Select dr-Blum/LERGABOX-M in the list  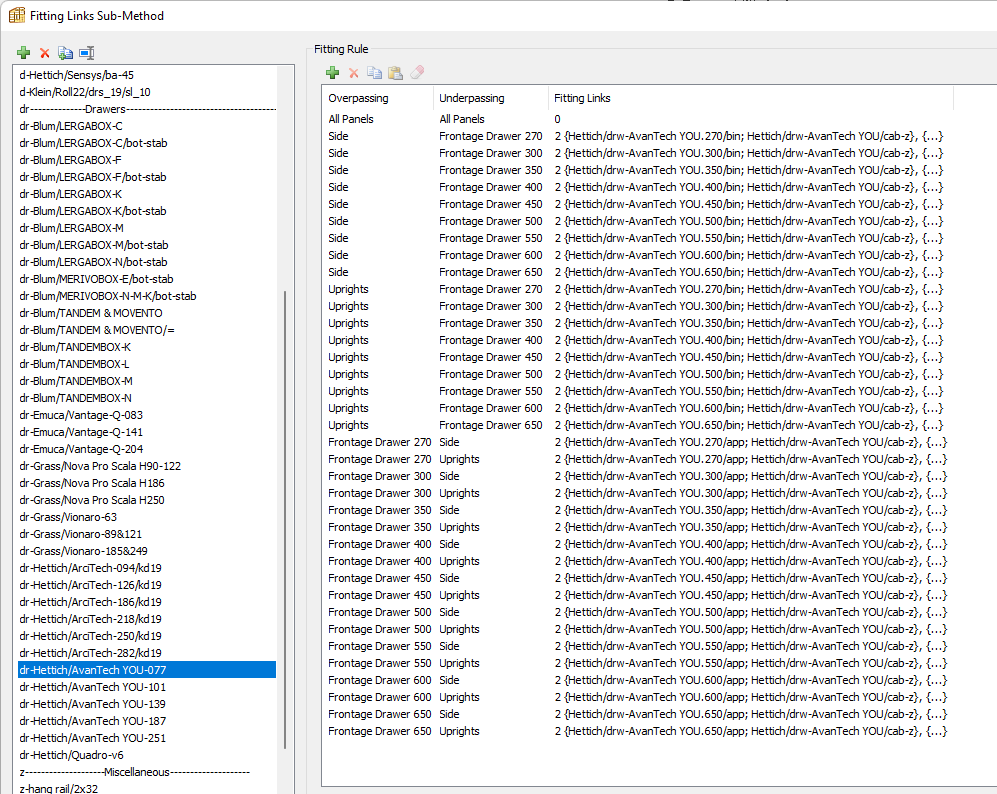pyautogui.click(x=147, y=228)
